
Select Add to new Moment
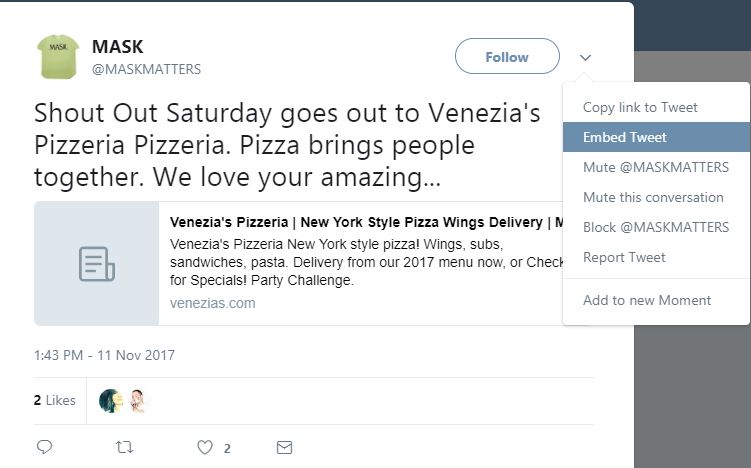click(647, 300)
